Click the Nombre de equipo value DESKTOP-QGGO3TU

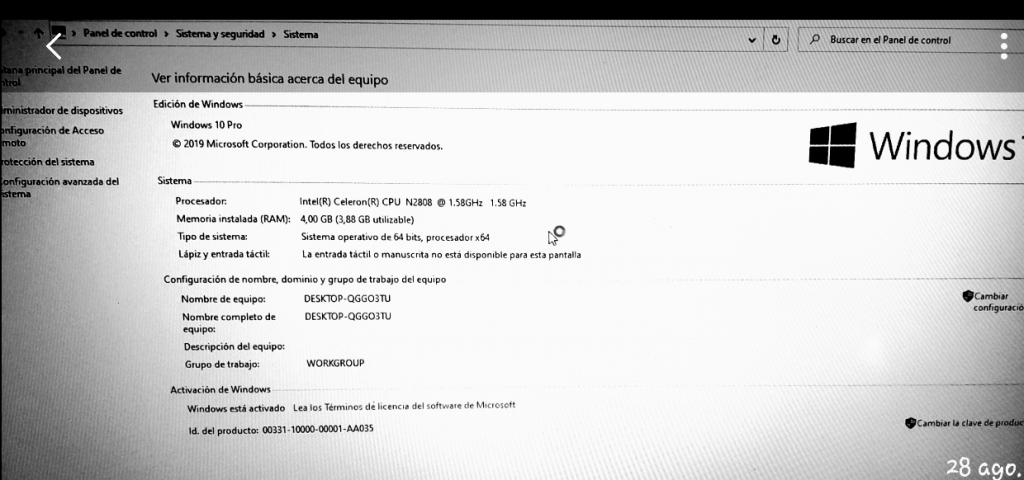(347, 299)
